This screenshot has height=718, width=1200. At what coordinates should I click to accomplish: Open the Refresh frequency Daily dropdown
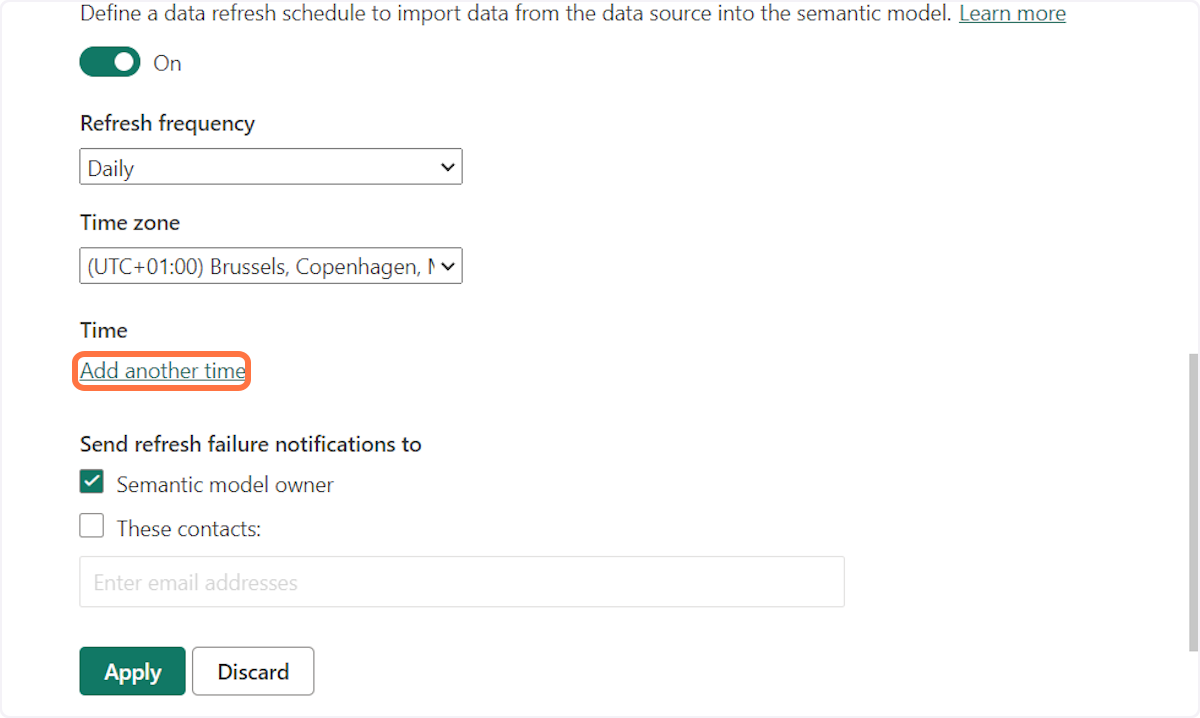point(271,168)
